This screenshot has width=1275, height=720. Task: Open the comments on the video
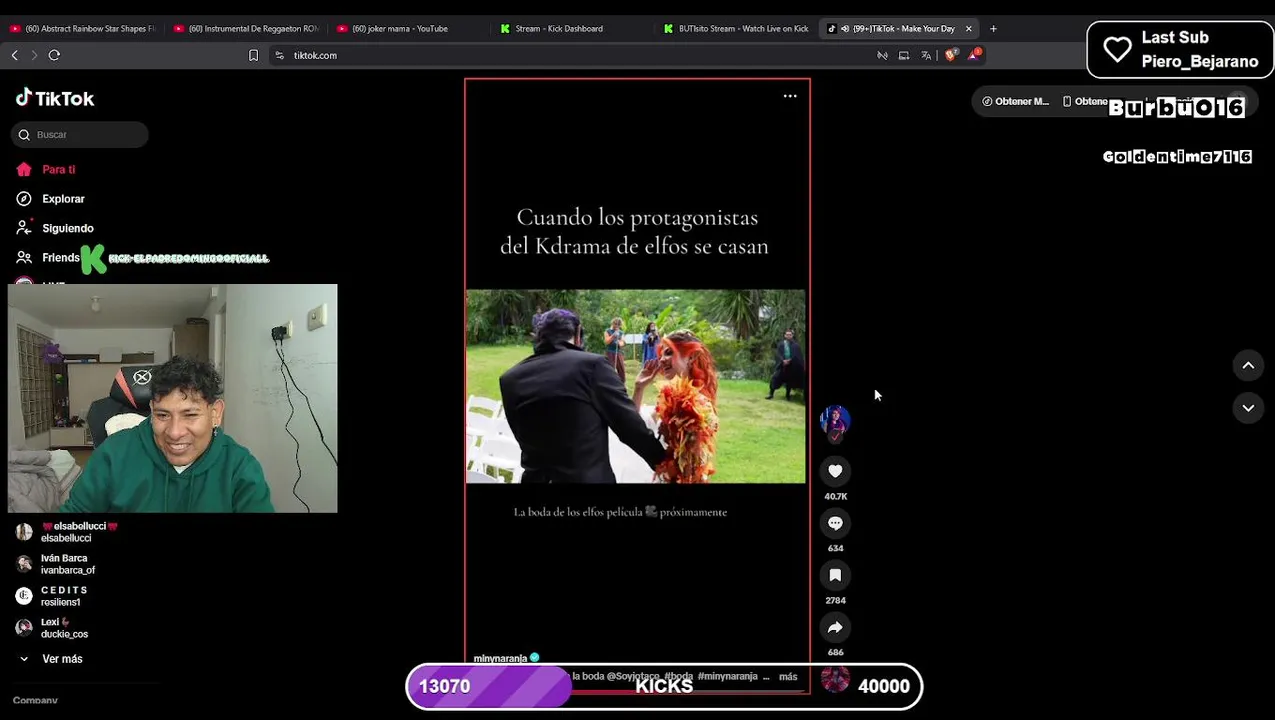(835, 523)
